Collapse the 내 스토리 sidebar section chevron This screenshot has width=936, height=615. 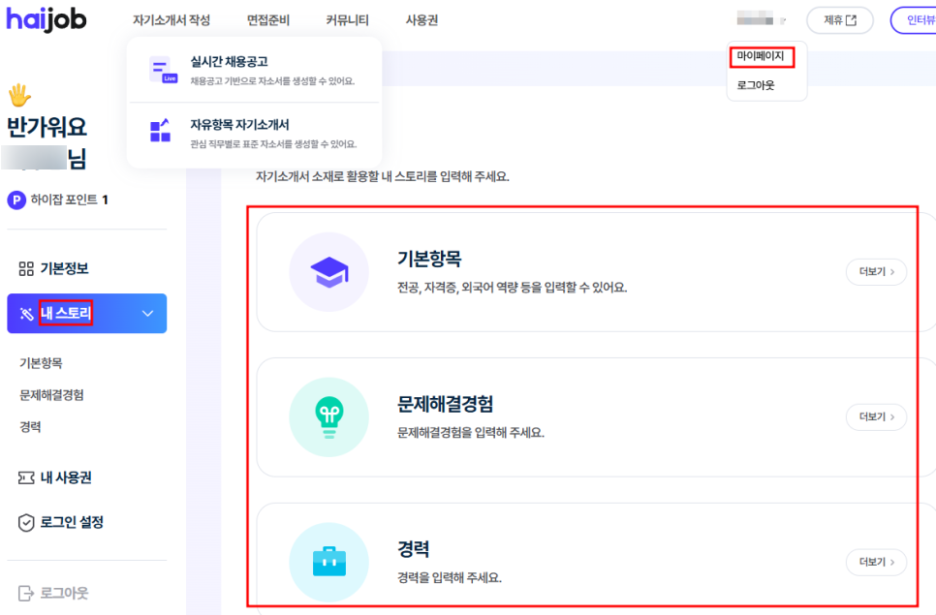pyautogui.click(x=148, y=314)
